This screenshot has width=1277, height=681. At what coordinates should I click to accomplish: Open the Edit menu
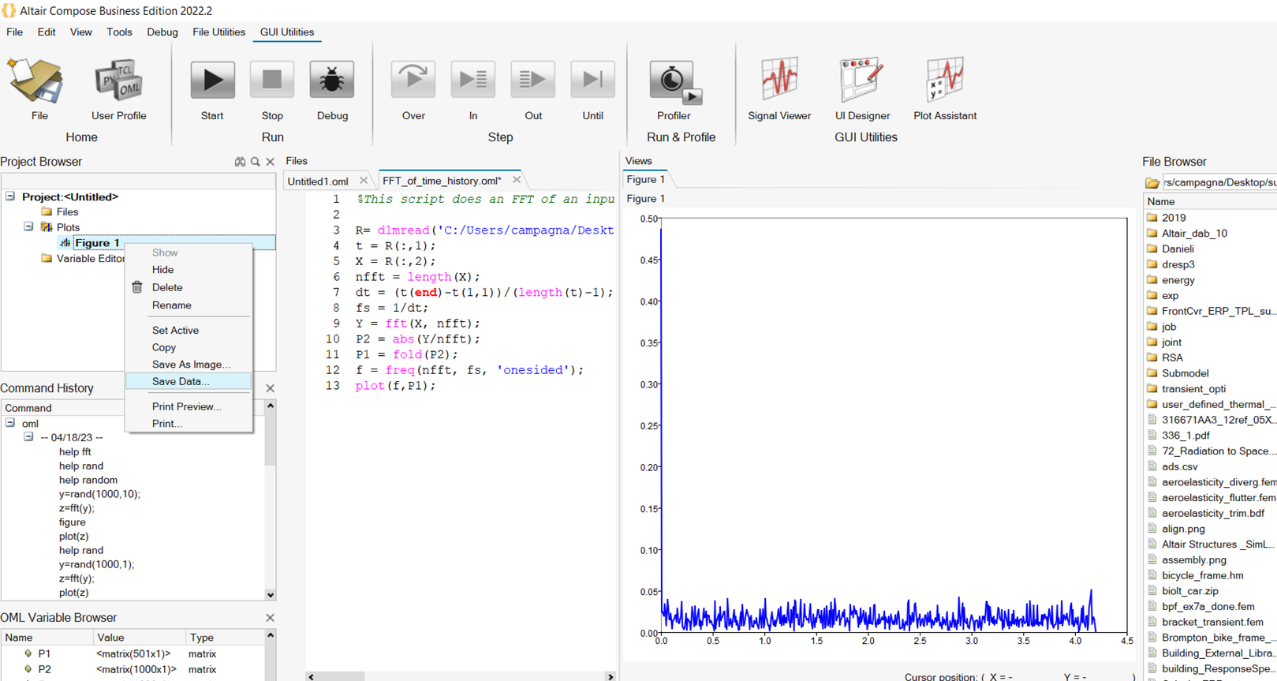46,32
